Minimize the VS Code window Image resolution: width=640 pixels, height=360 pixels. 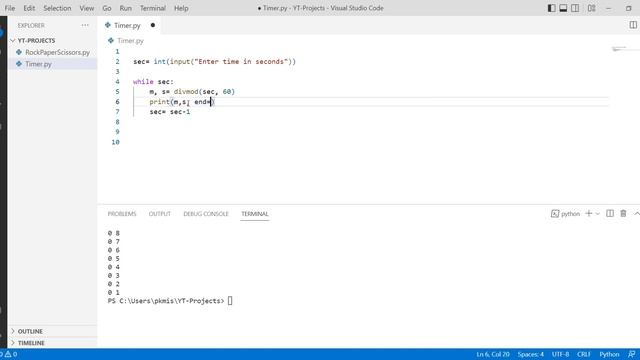[609, 8]
